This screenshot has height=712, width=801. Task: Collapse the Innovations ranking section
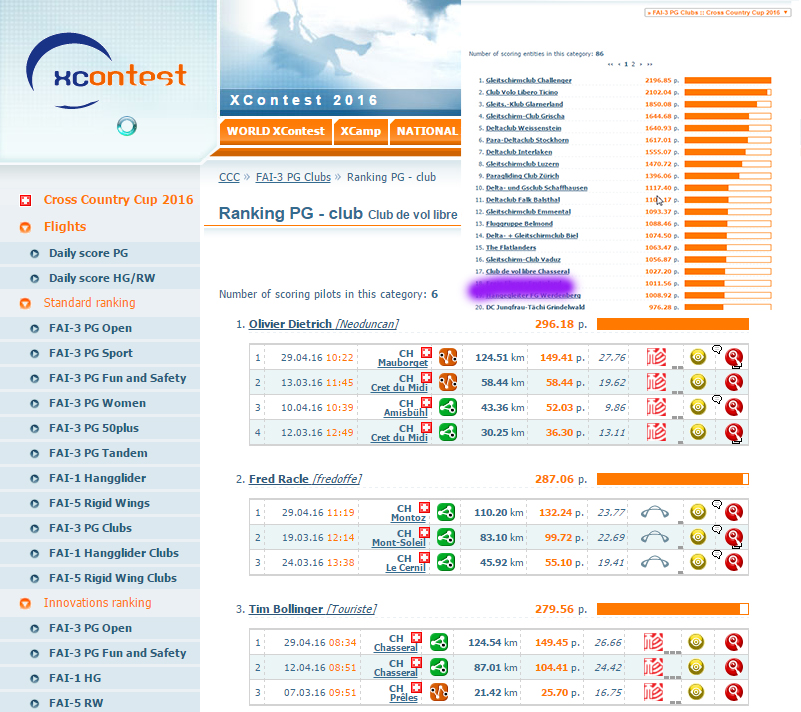[x=25, y=604]
